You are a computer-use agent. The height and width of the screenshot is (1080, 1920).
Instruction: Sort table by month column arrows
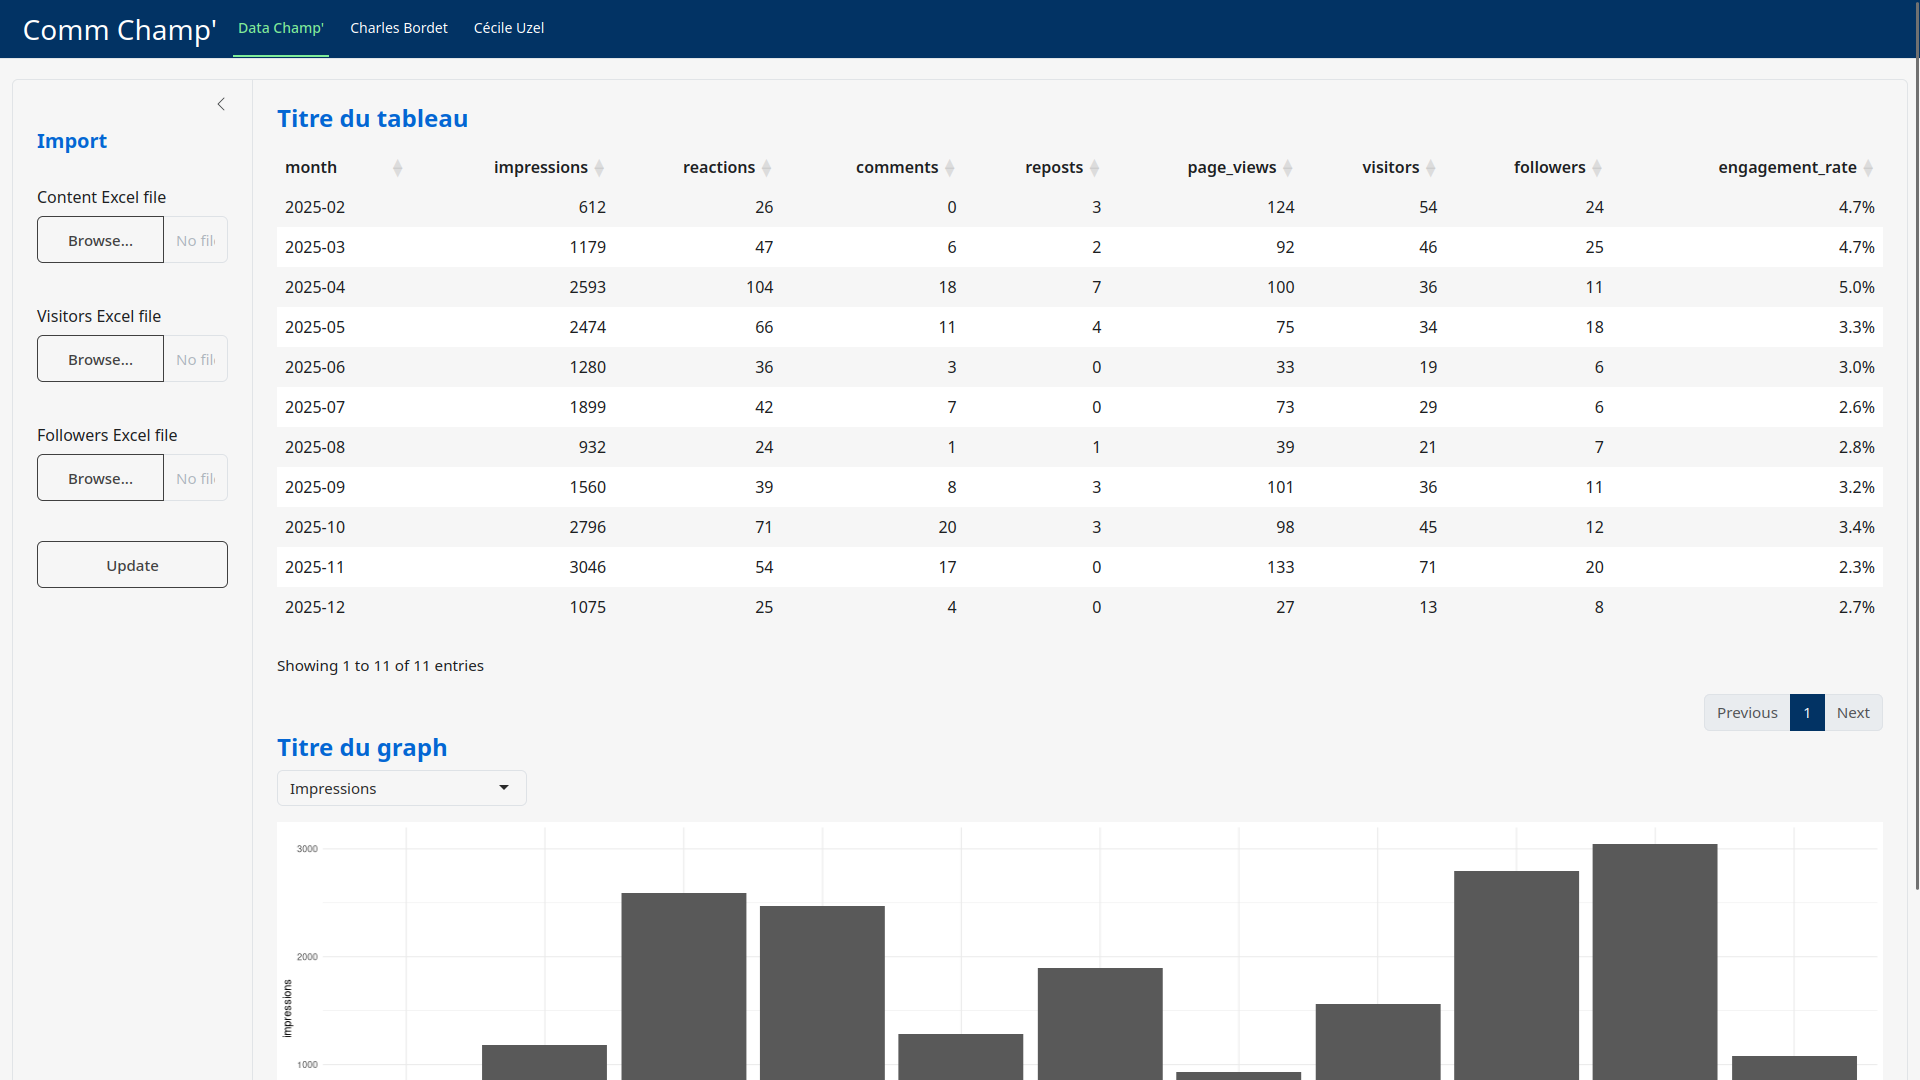point(397,168)
